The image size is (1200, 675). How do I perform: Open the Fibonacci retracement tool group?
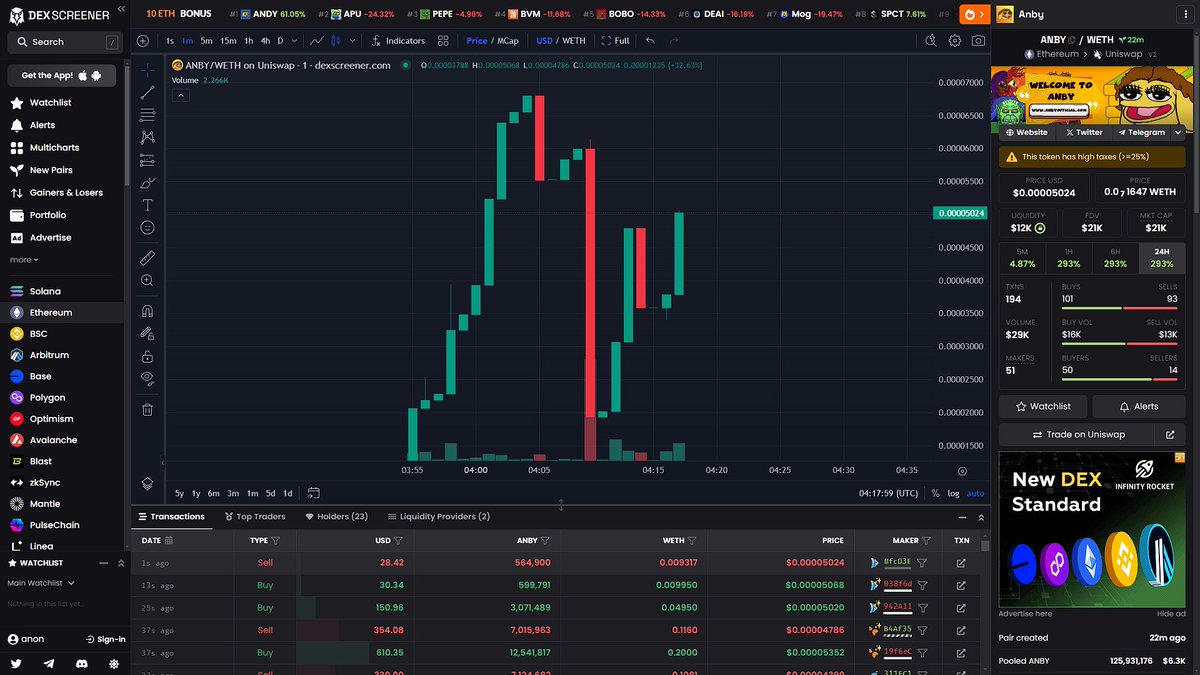(x=147, y=115)
